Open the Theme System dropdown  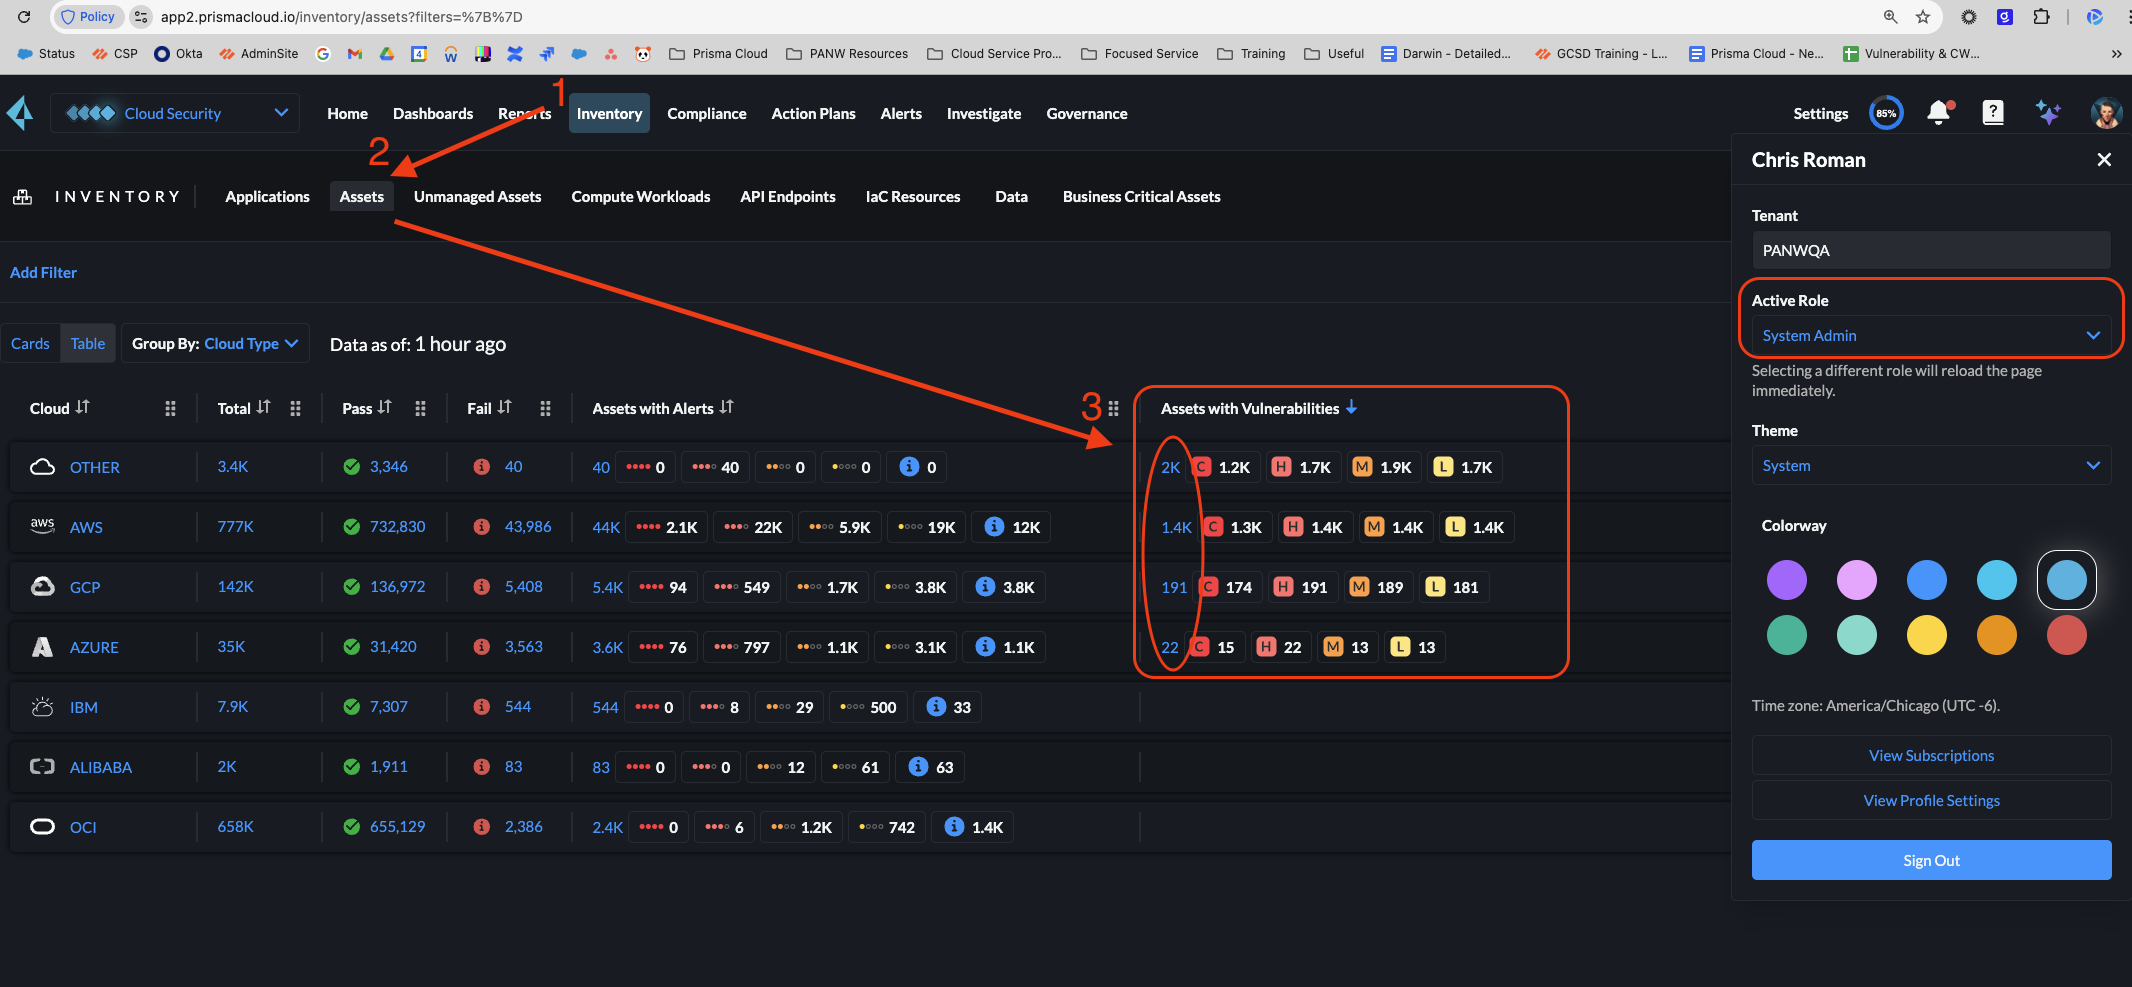[x=1931, y=466]
